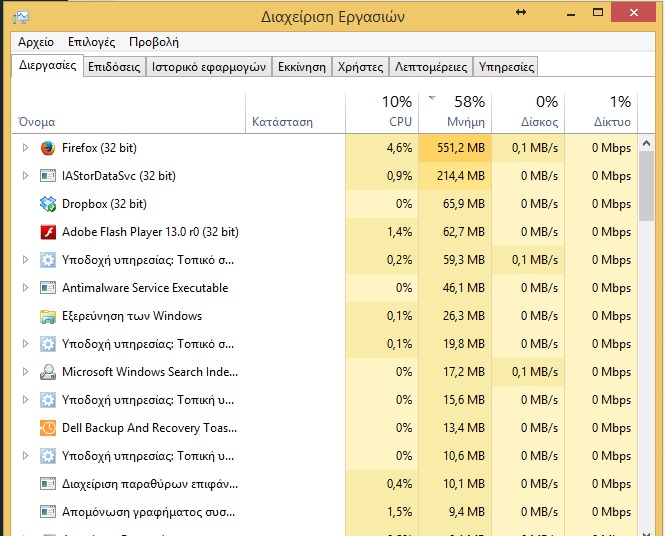Screen dimensions: 665x536
Task: Expand the service host row using 59,3 MB
Action: 25,260
